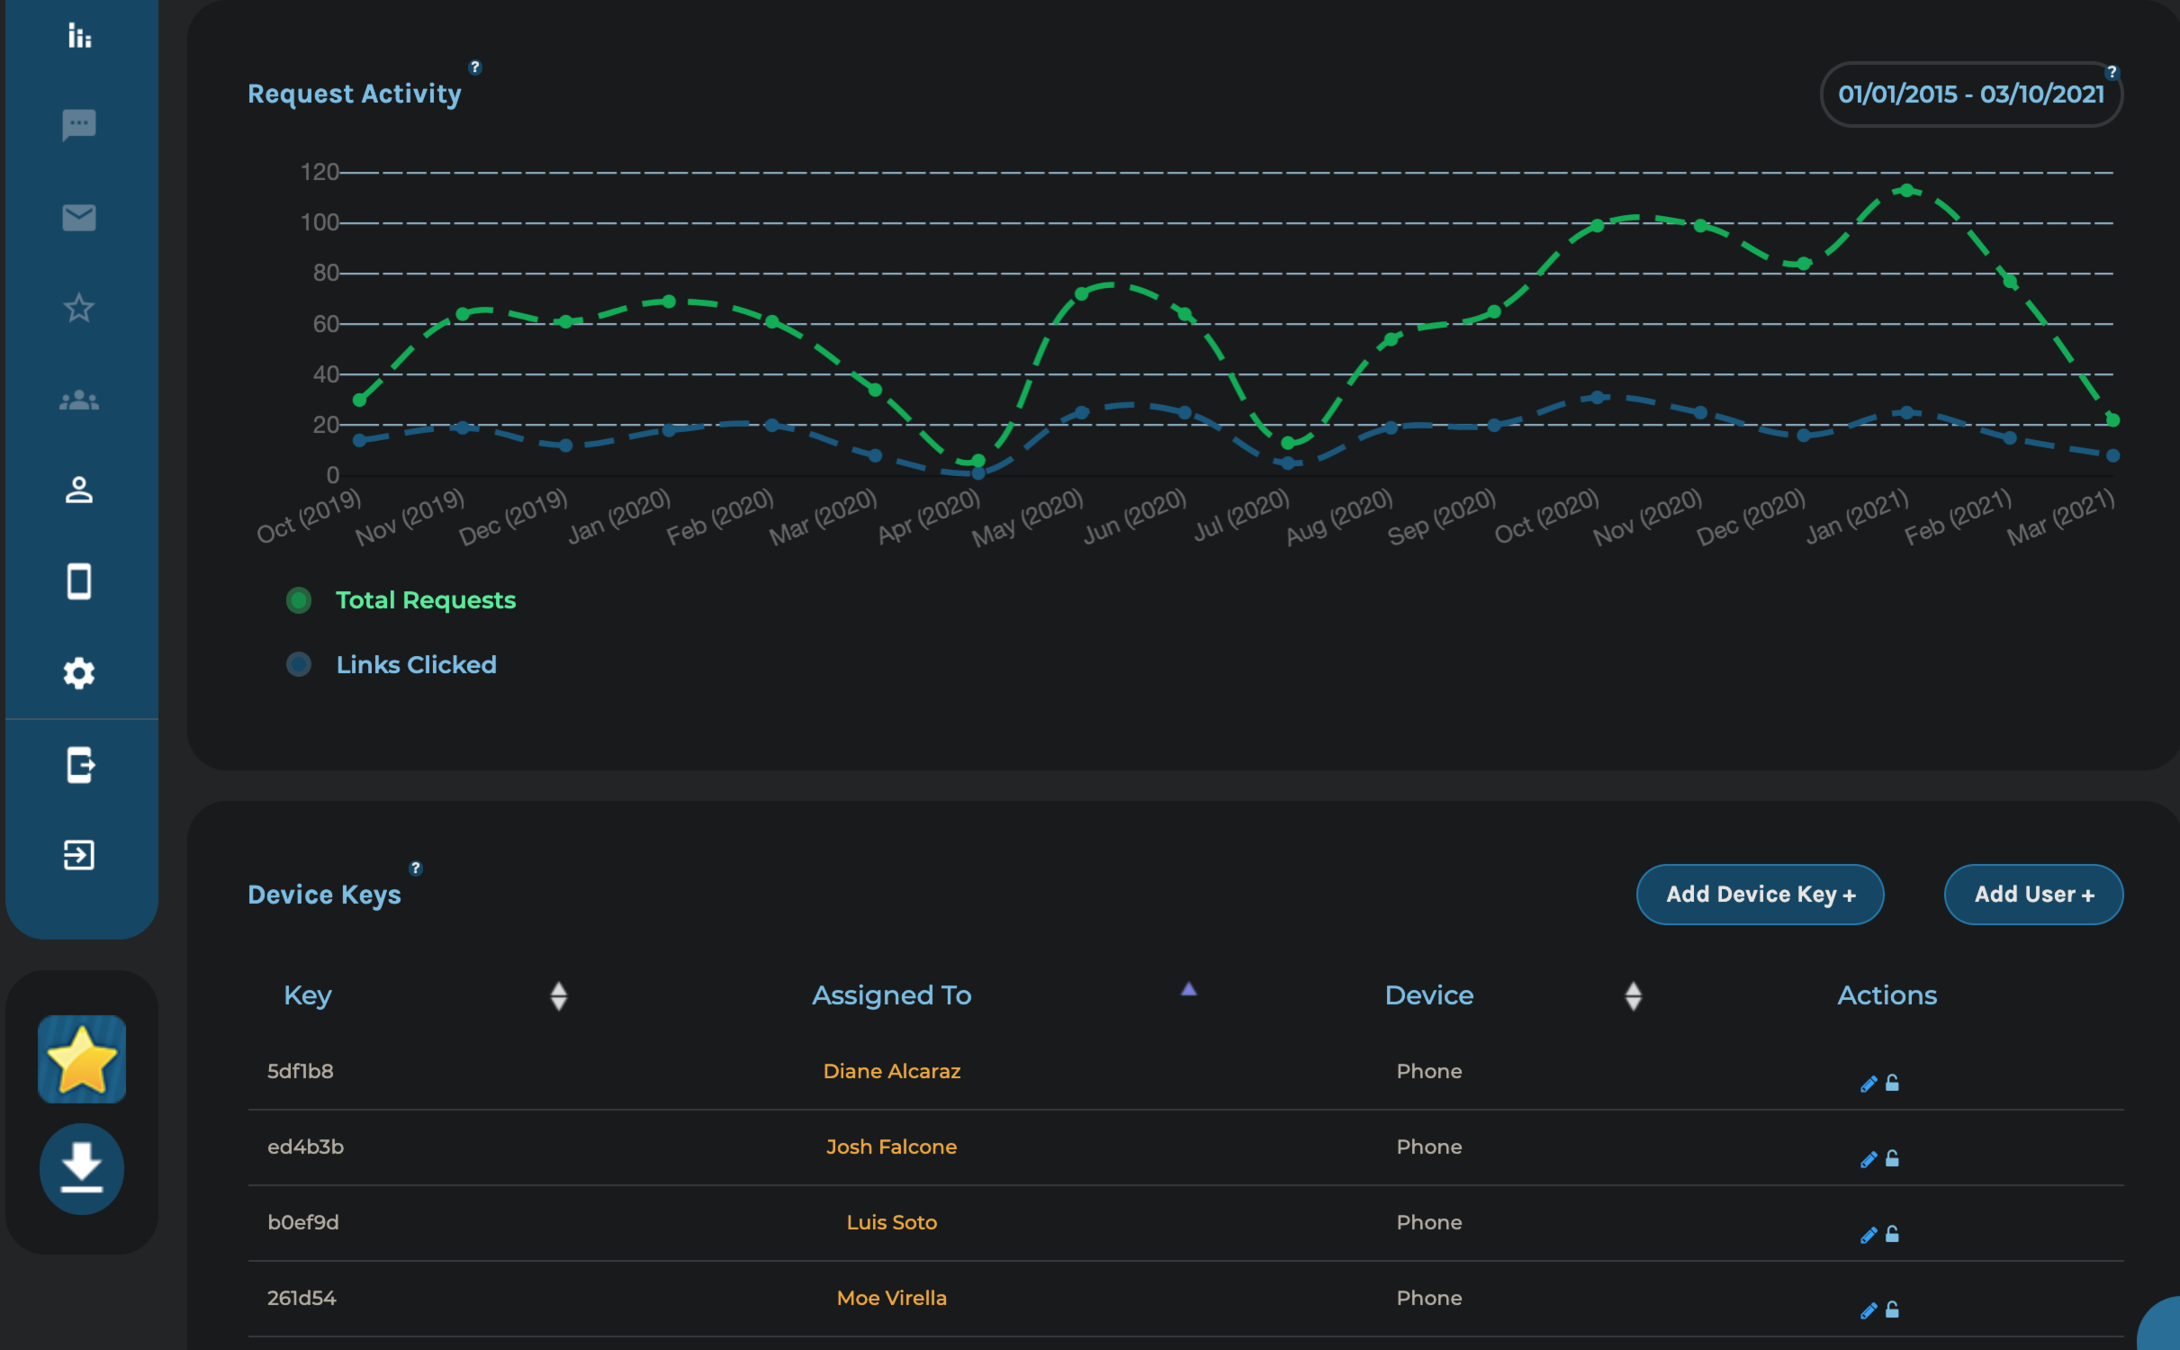Open the analytics bar chart sidebar icon
2180x1350 pixels.
79,36
